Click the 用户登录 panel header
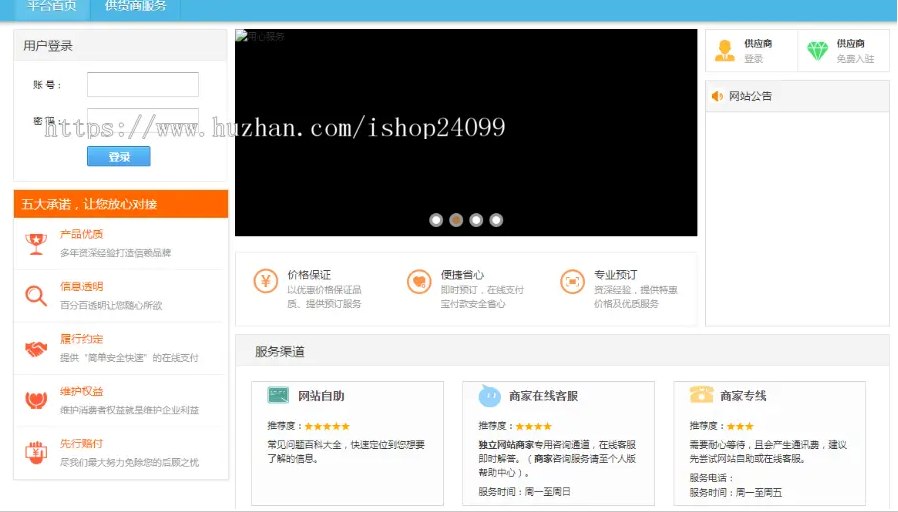 coord(120,45)
